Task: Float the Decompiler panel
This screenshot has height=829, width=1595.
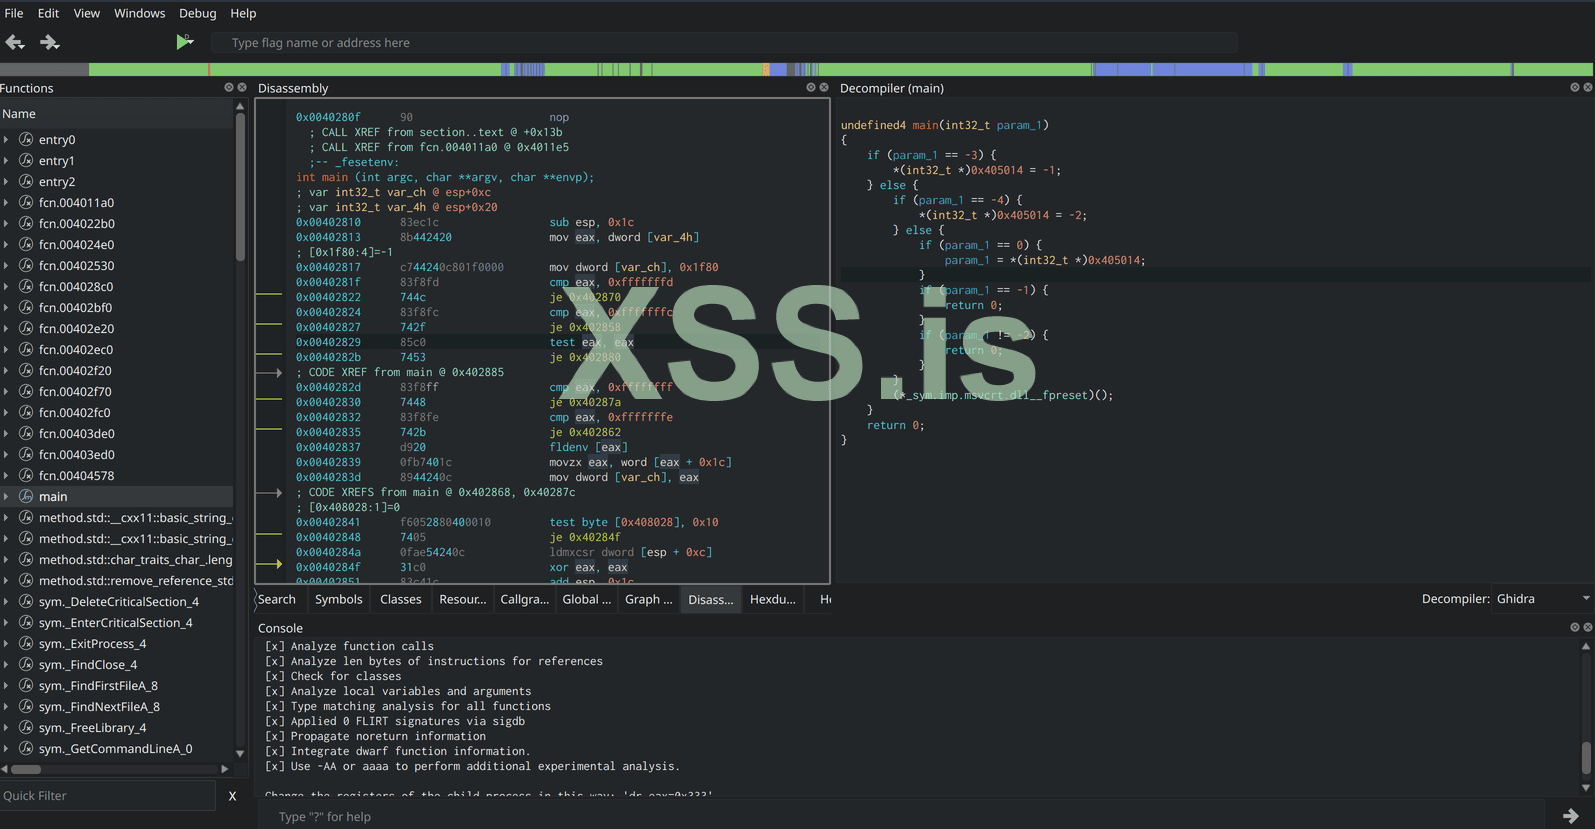Action: pyautogui.click(x=1575, y=88)
